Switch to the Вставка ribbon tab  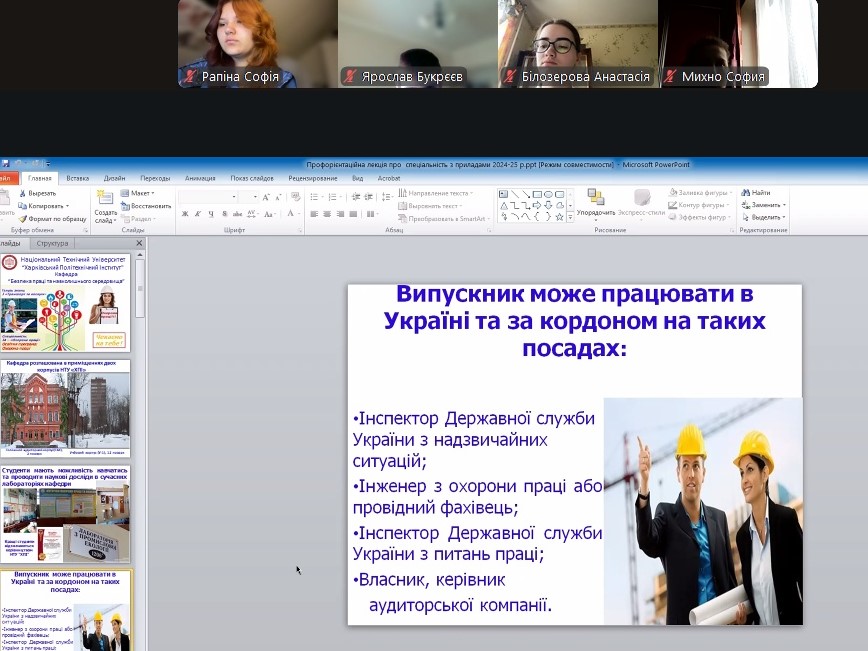click(77, 178)
